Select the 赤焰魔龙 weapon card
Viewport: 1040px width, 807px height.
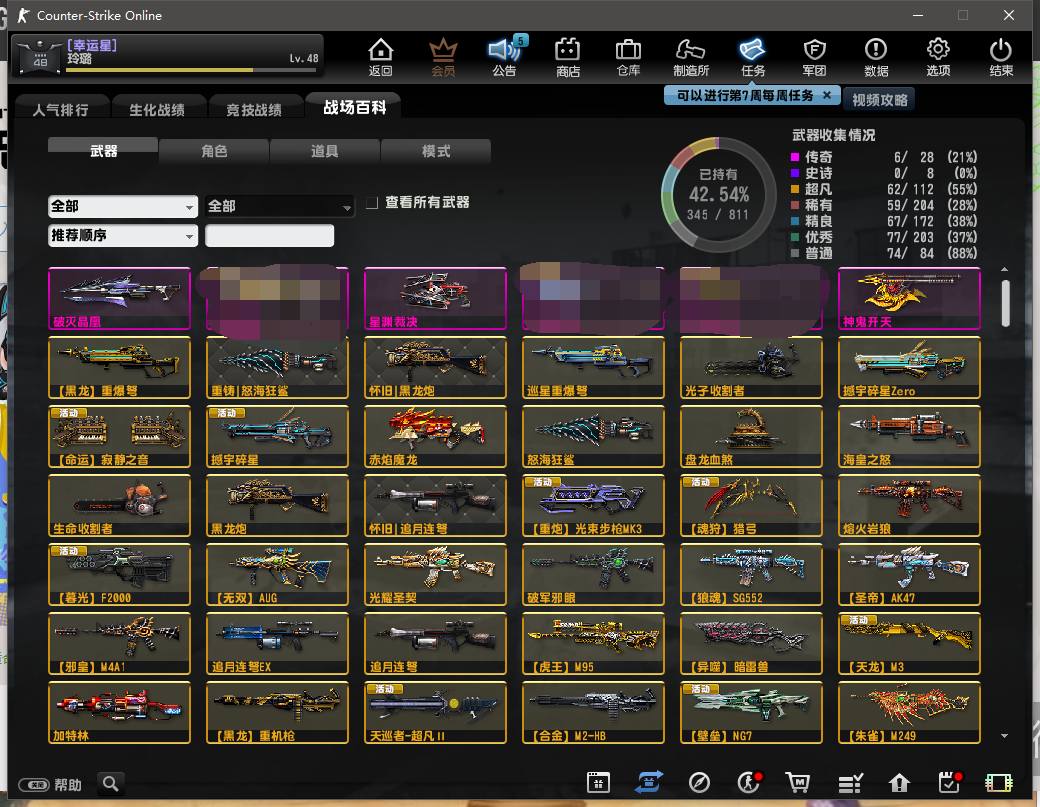[435, 436]
